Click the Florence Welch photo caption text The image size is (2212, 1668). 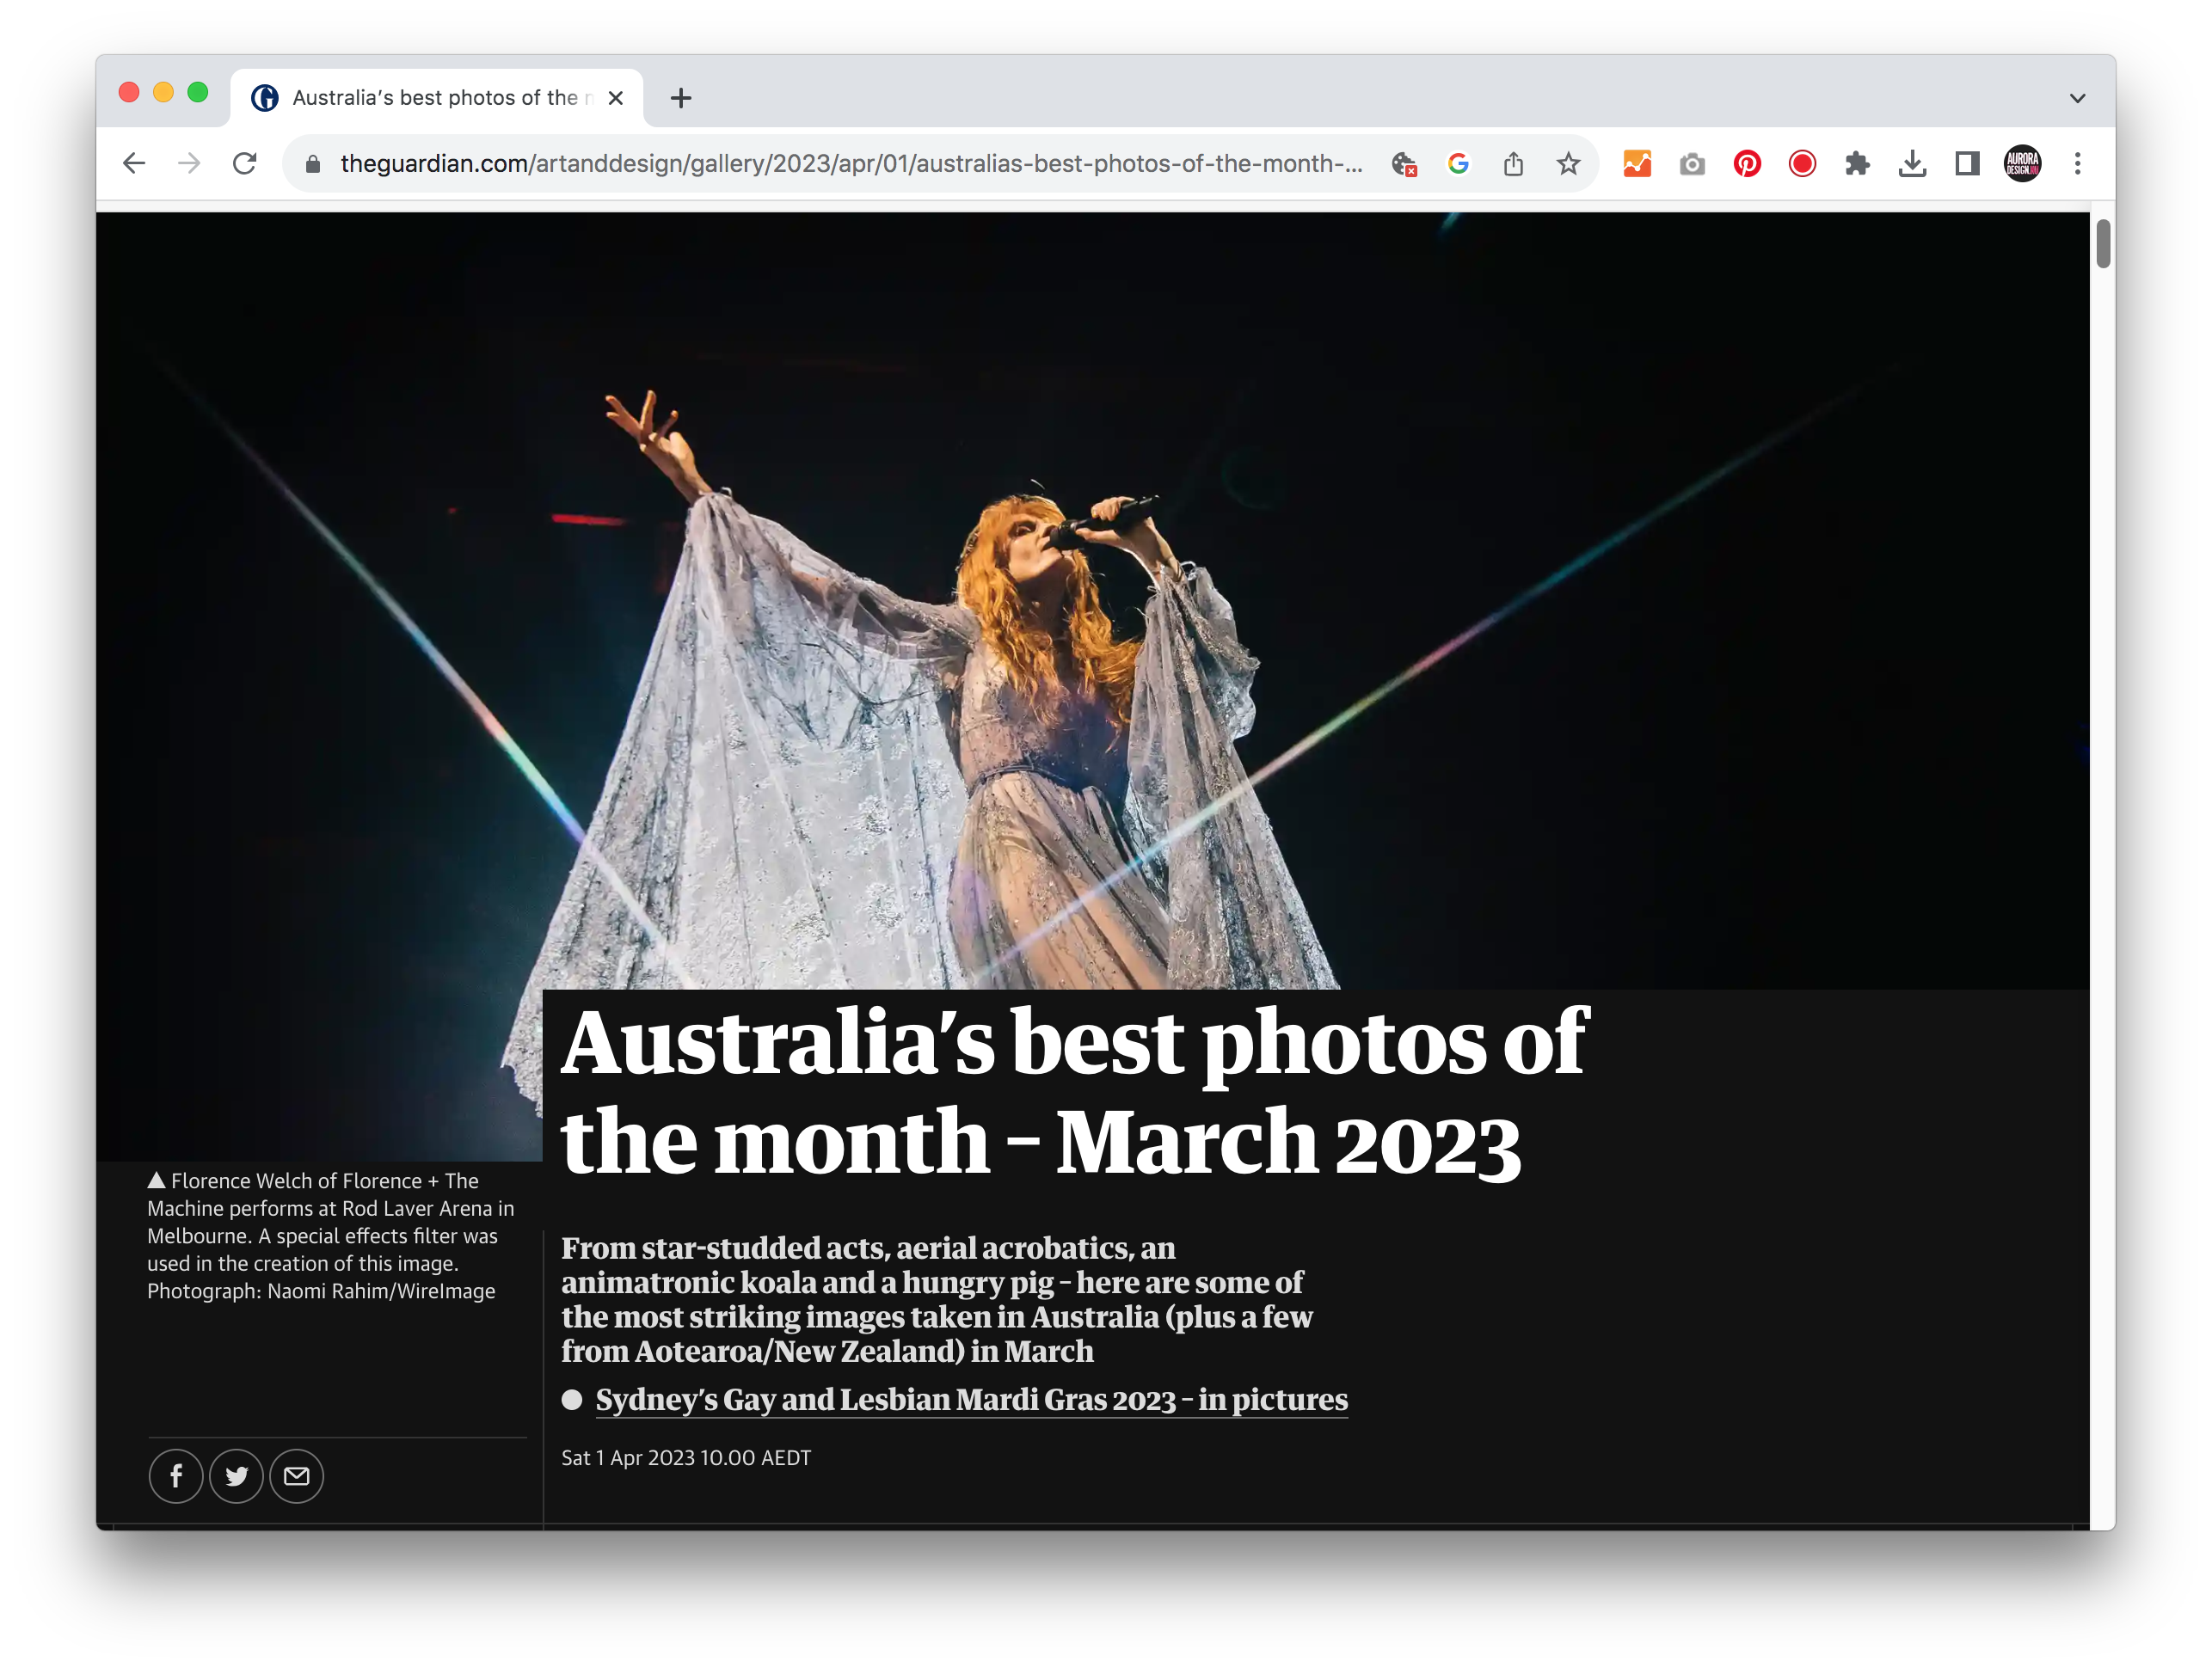331,1236
